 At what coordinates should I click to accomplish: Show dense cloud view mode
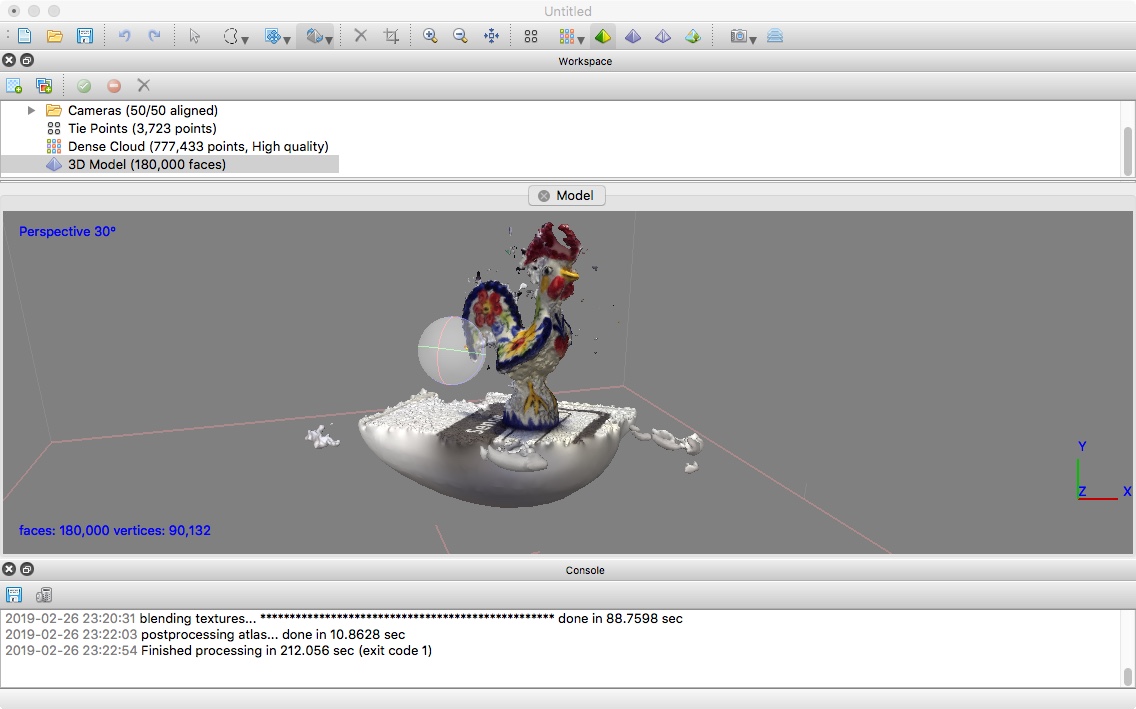pyautogui.click(x=567, y=36)
